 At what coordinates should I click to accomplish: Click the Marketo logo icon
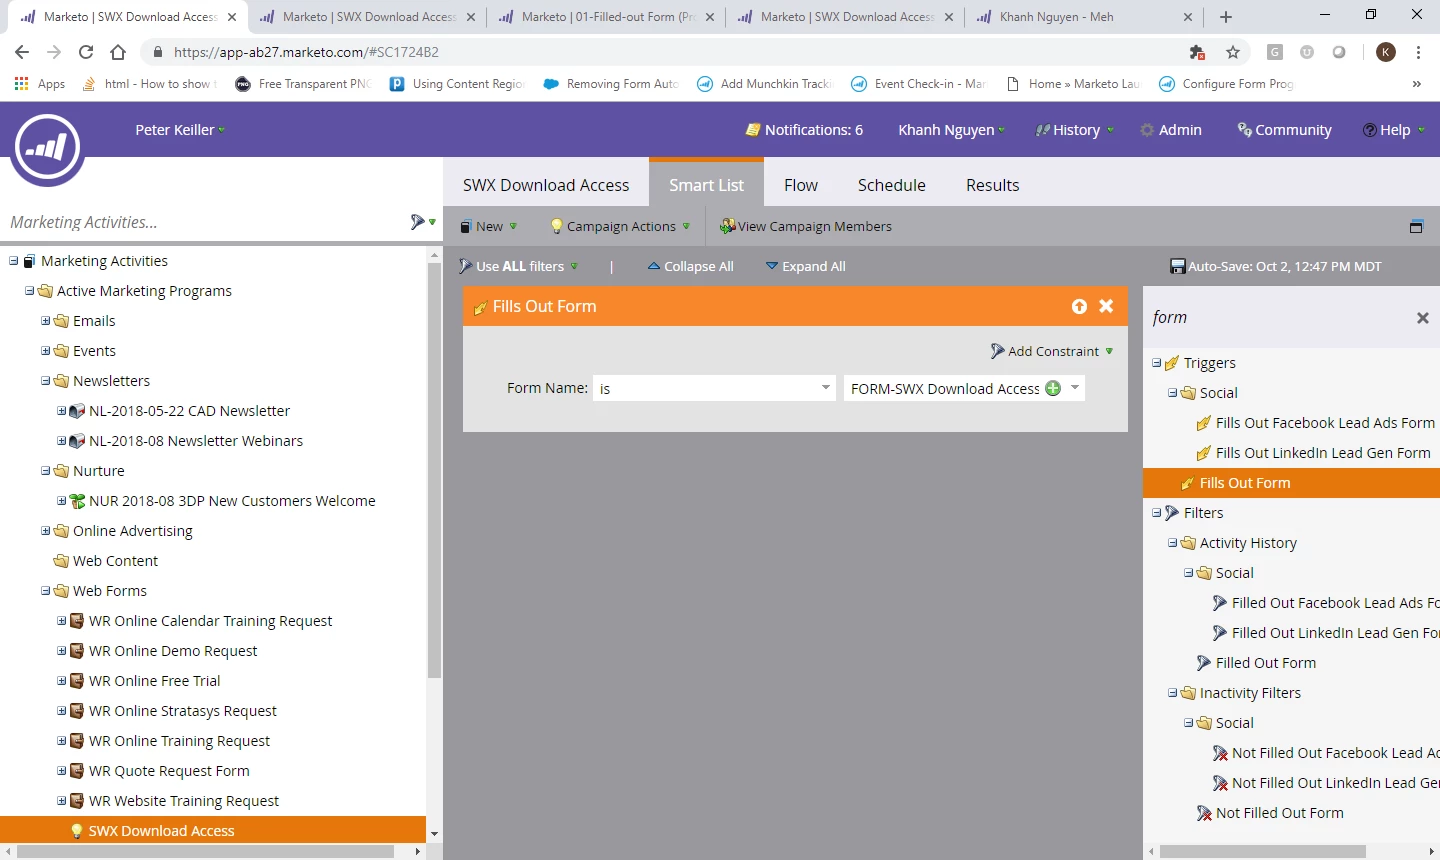[x=47, y=148]
